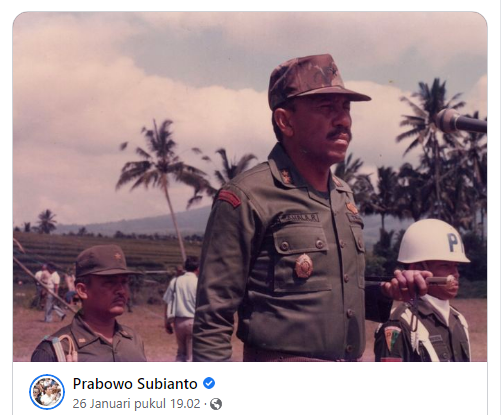Click the blue verified checkmark badge

[209, 383]
